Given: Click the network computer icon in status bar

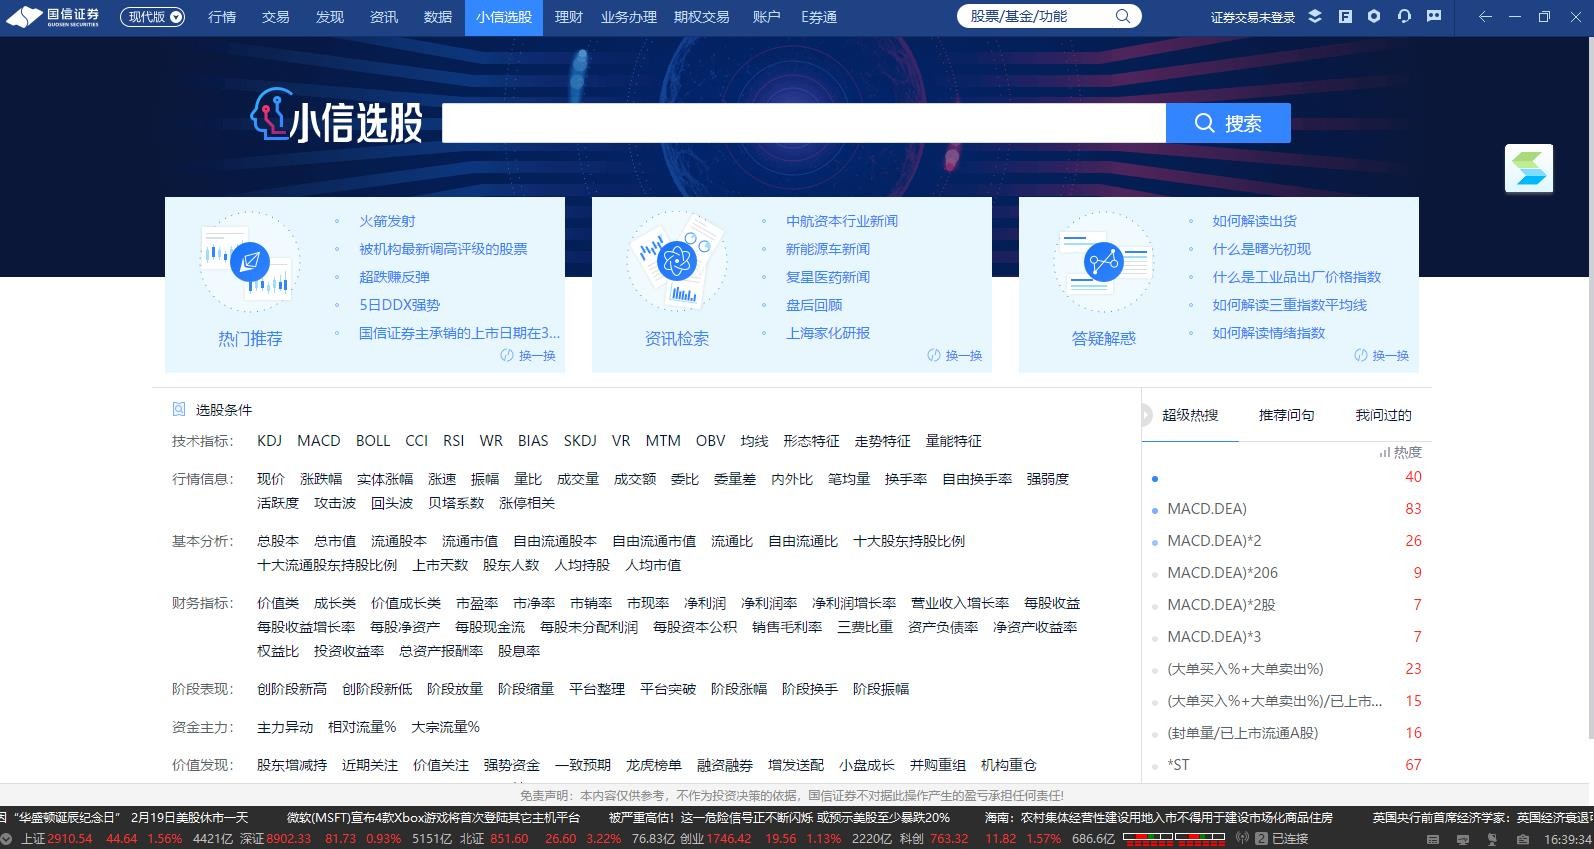Looking at the screenshot, I should [1493, 840].
